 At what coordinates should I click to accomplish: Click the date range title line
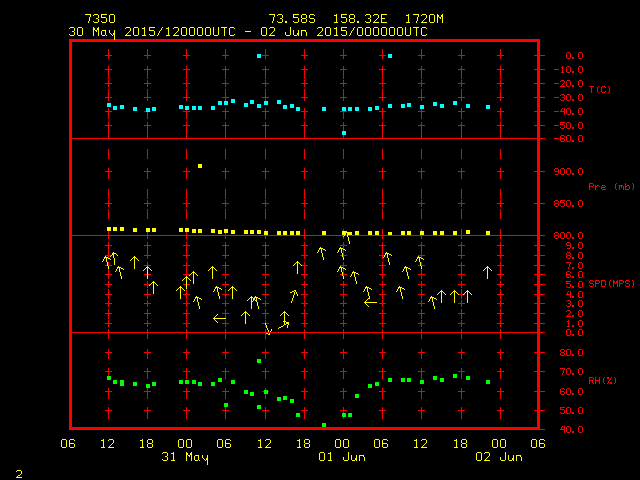coord(248,32)
